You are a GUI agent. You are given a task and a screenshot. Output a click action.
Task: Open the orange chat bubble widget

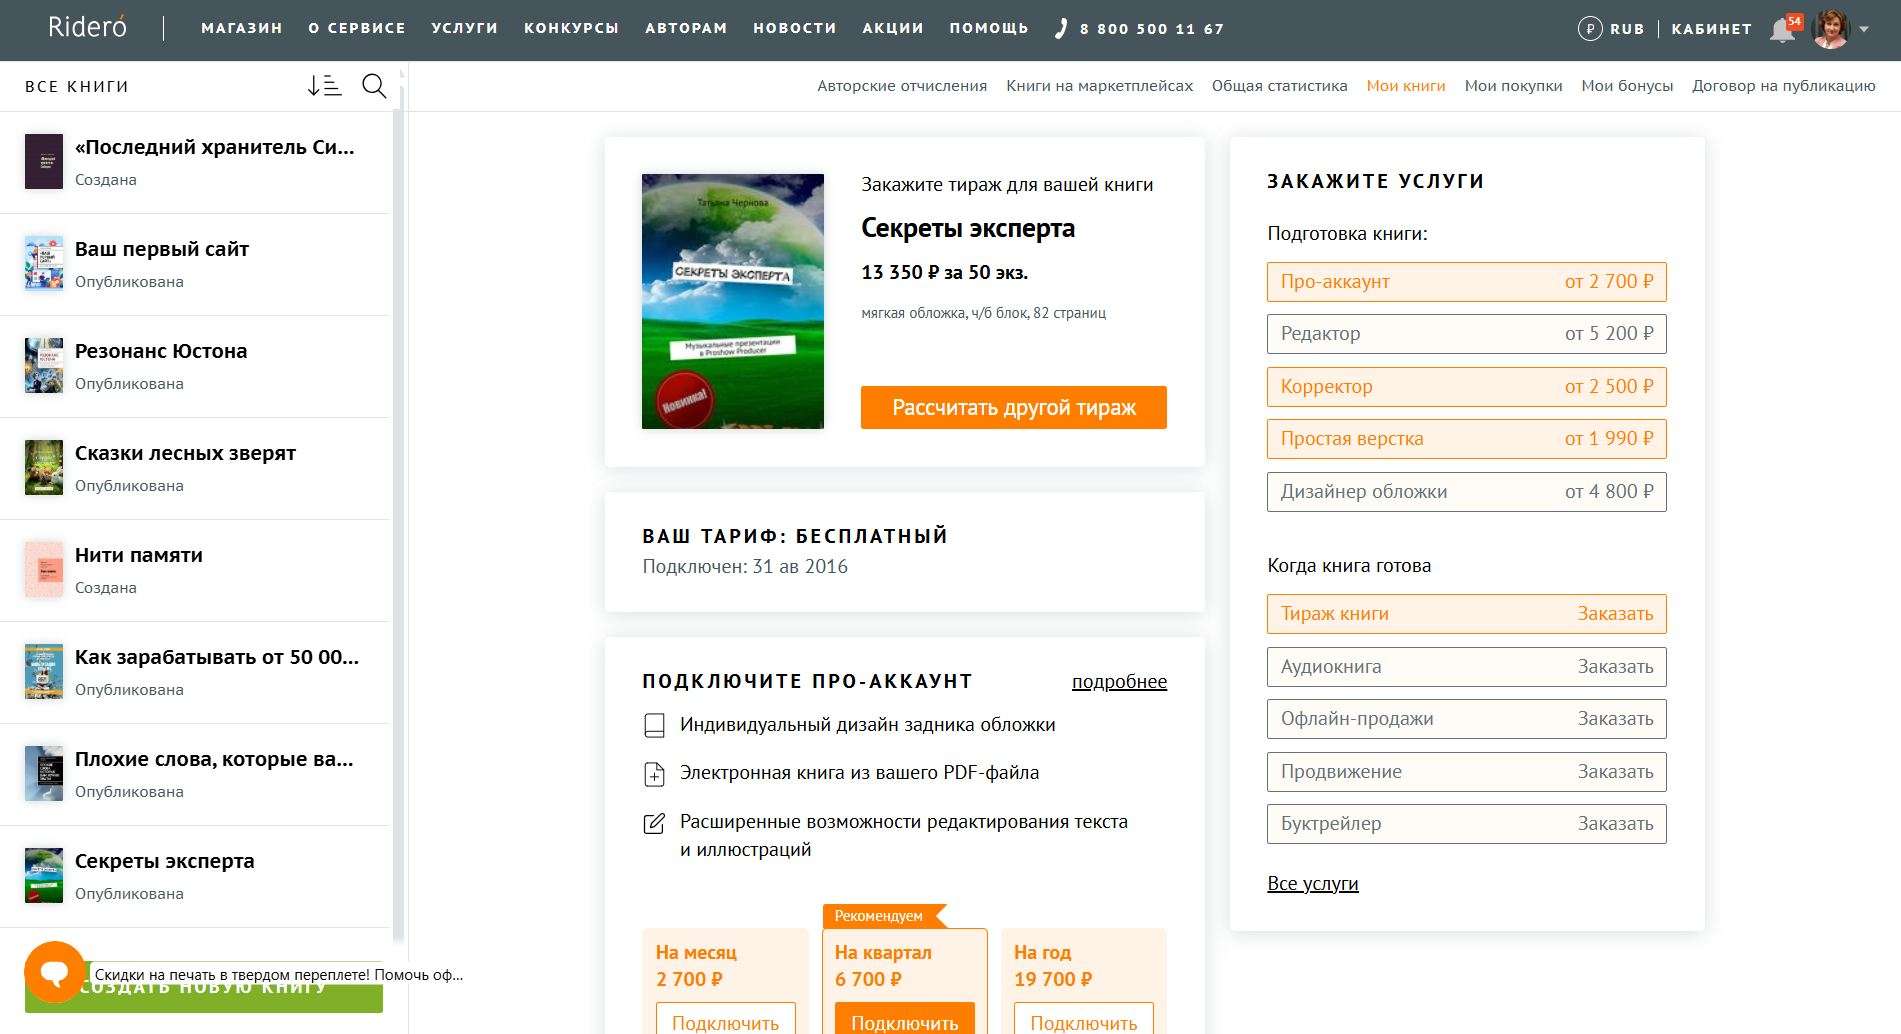(55, 972)
